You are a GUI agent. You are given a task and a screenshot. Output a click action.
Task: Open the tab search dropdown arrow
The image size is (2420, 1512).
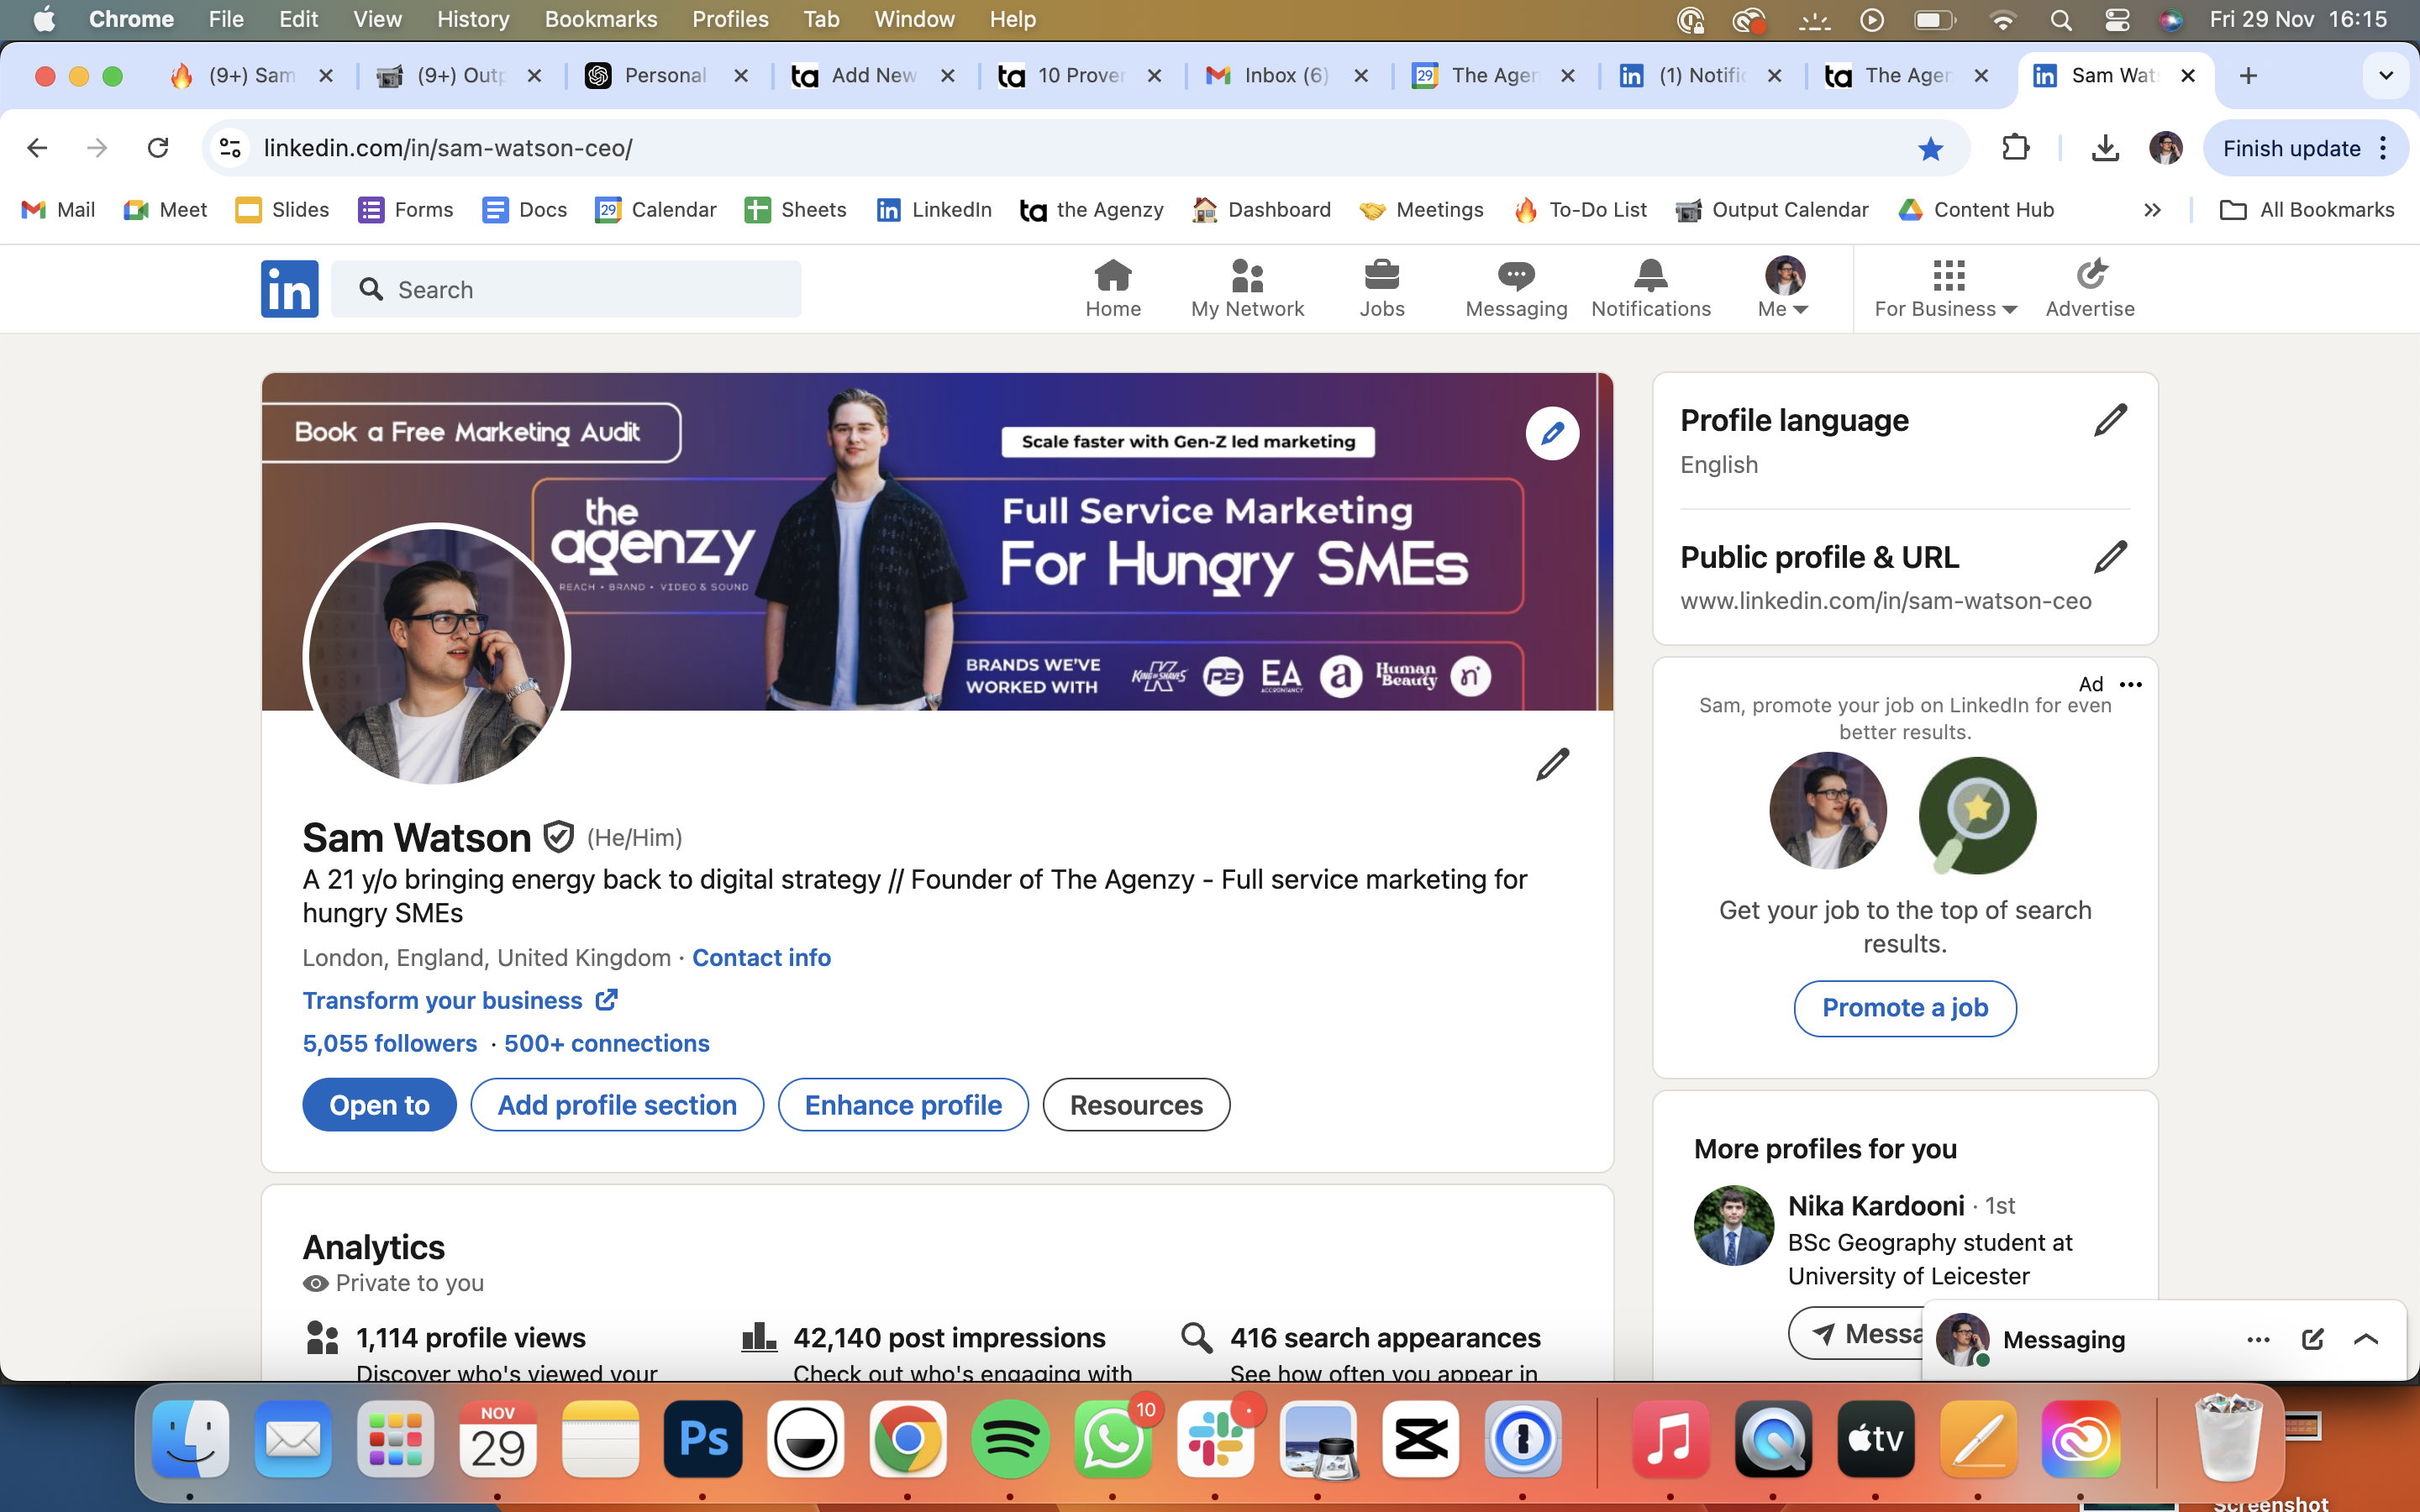coord(2386,76)
